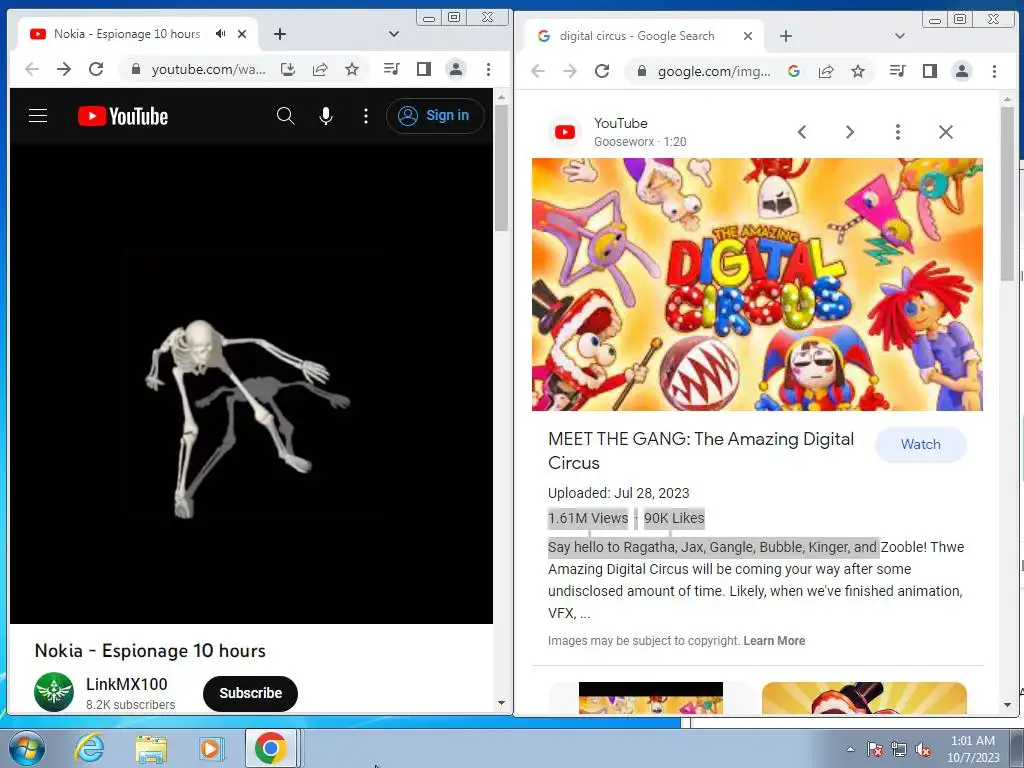The height and width of the screenshot is (768, 1024).
Task: Reload the Google Images page
Action: point(602,71)
